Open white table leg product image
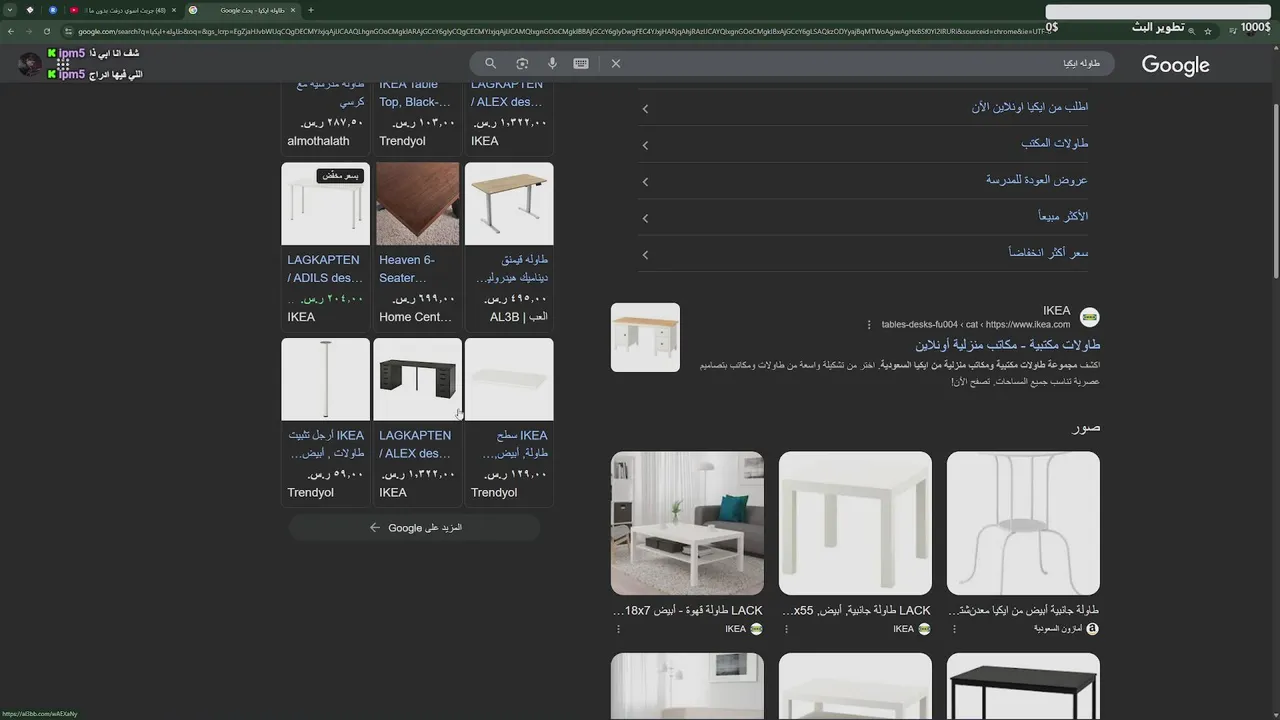The width and height of the screenshot is (1280, 720). pos(325,379)
